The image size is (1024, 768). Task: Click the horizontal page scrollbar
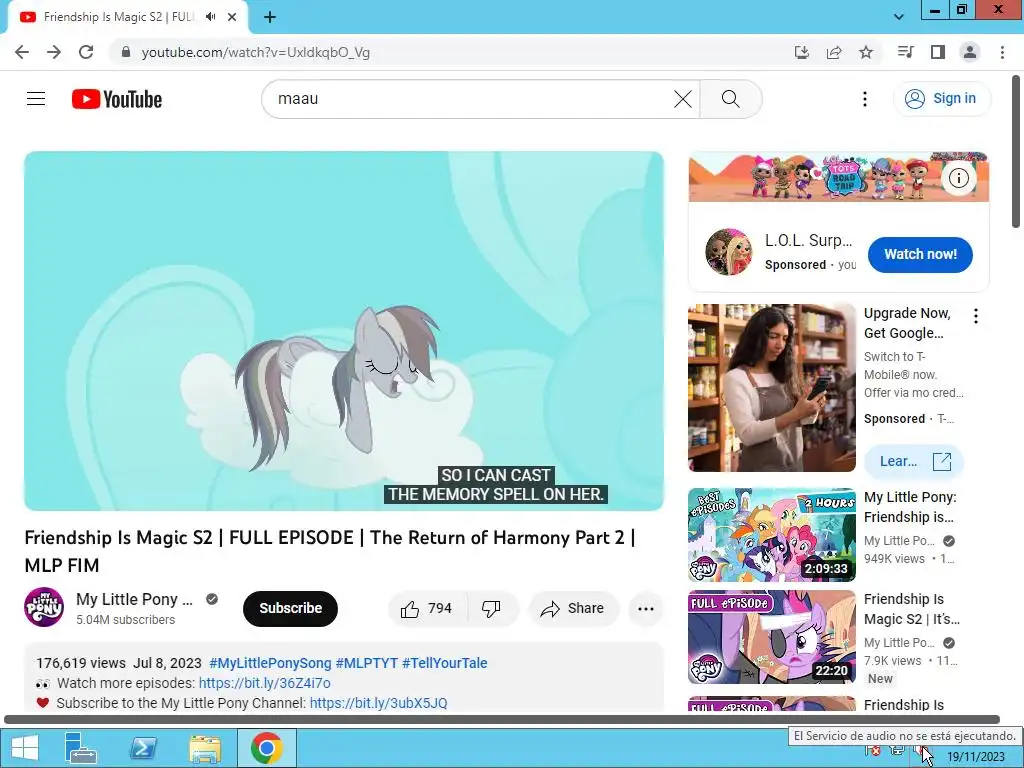(x=502, y=720)
